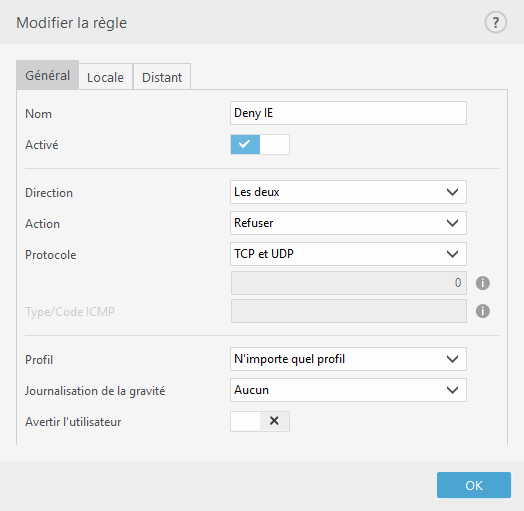This screenshot has width=524, height=511.
Task: Click the Nom field containing Deny IE
Action: coord(348,113)
